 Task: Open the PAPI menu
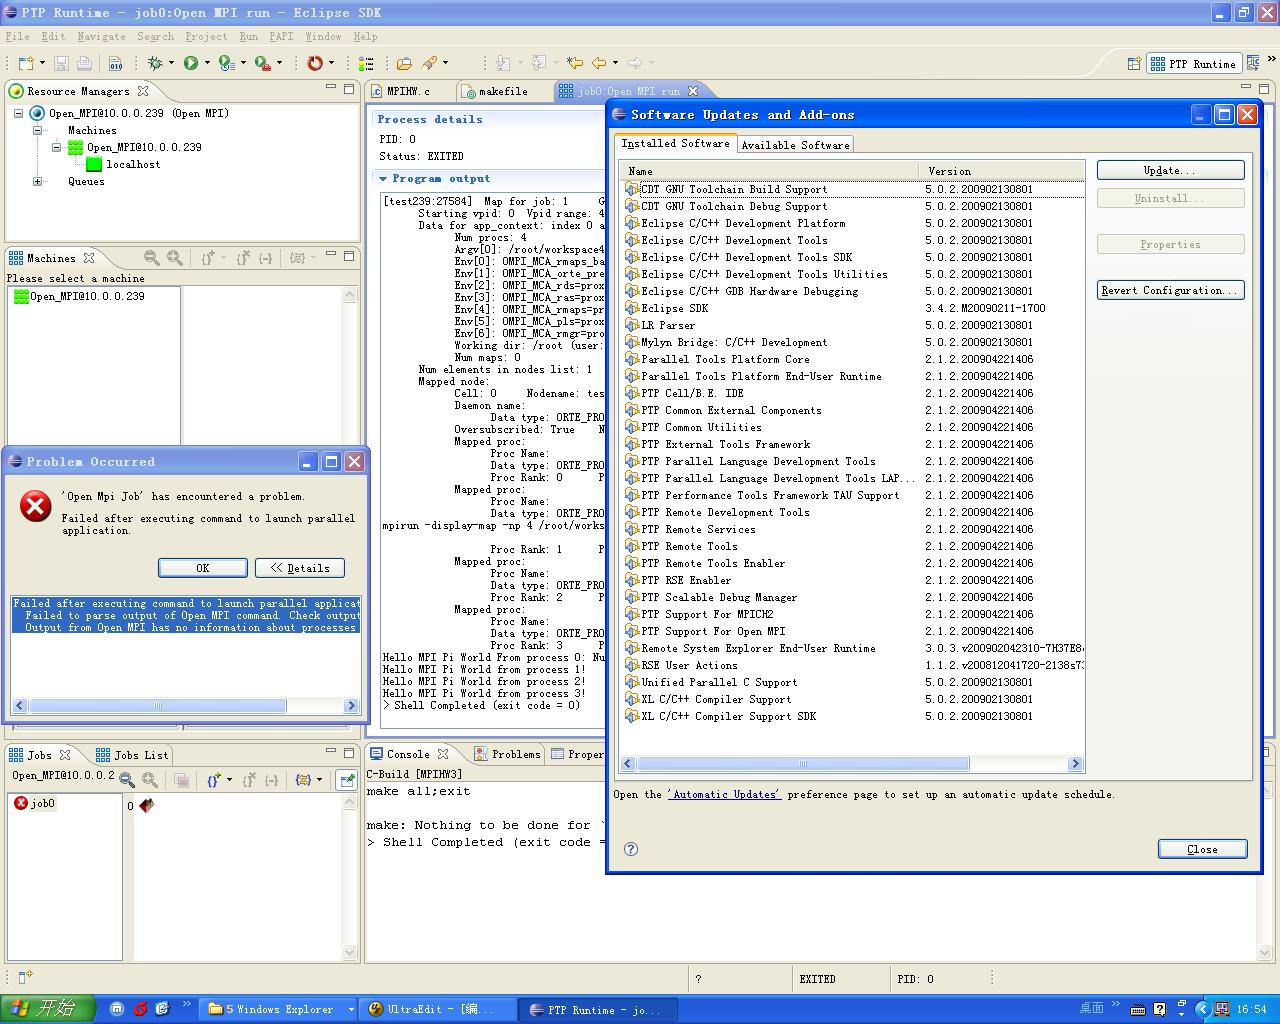pyautogui.click(x=282, y=36)
